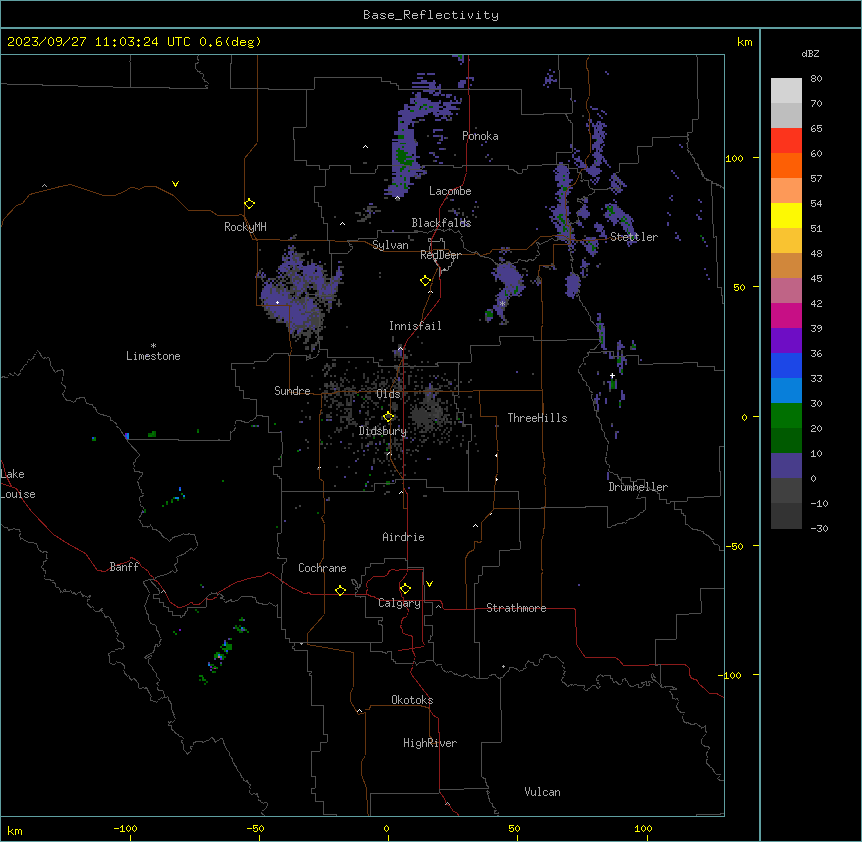
Task: Pick the orange 60-57 dBZ legend swatch
Action: [786, 165]
